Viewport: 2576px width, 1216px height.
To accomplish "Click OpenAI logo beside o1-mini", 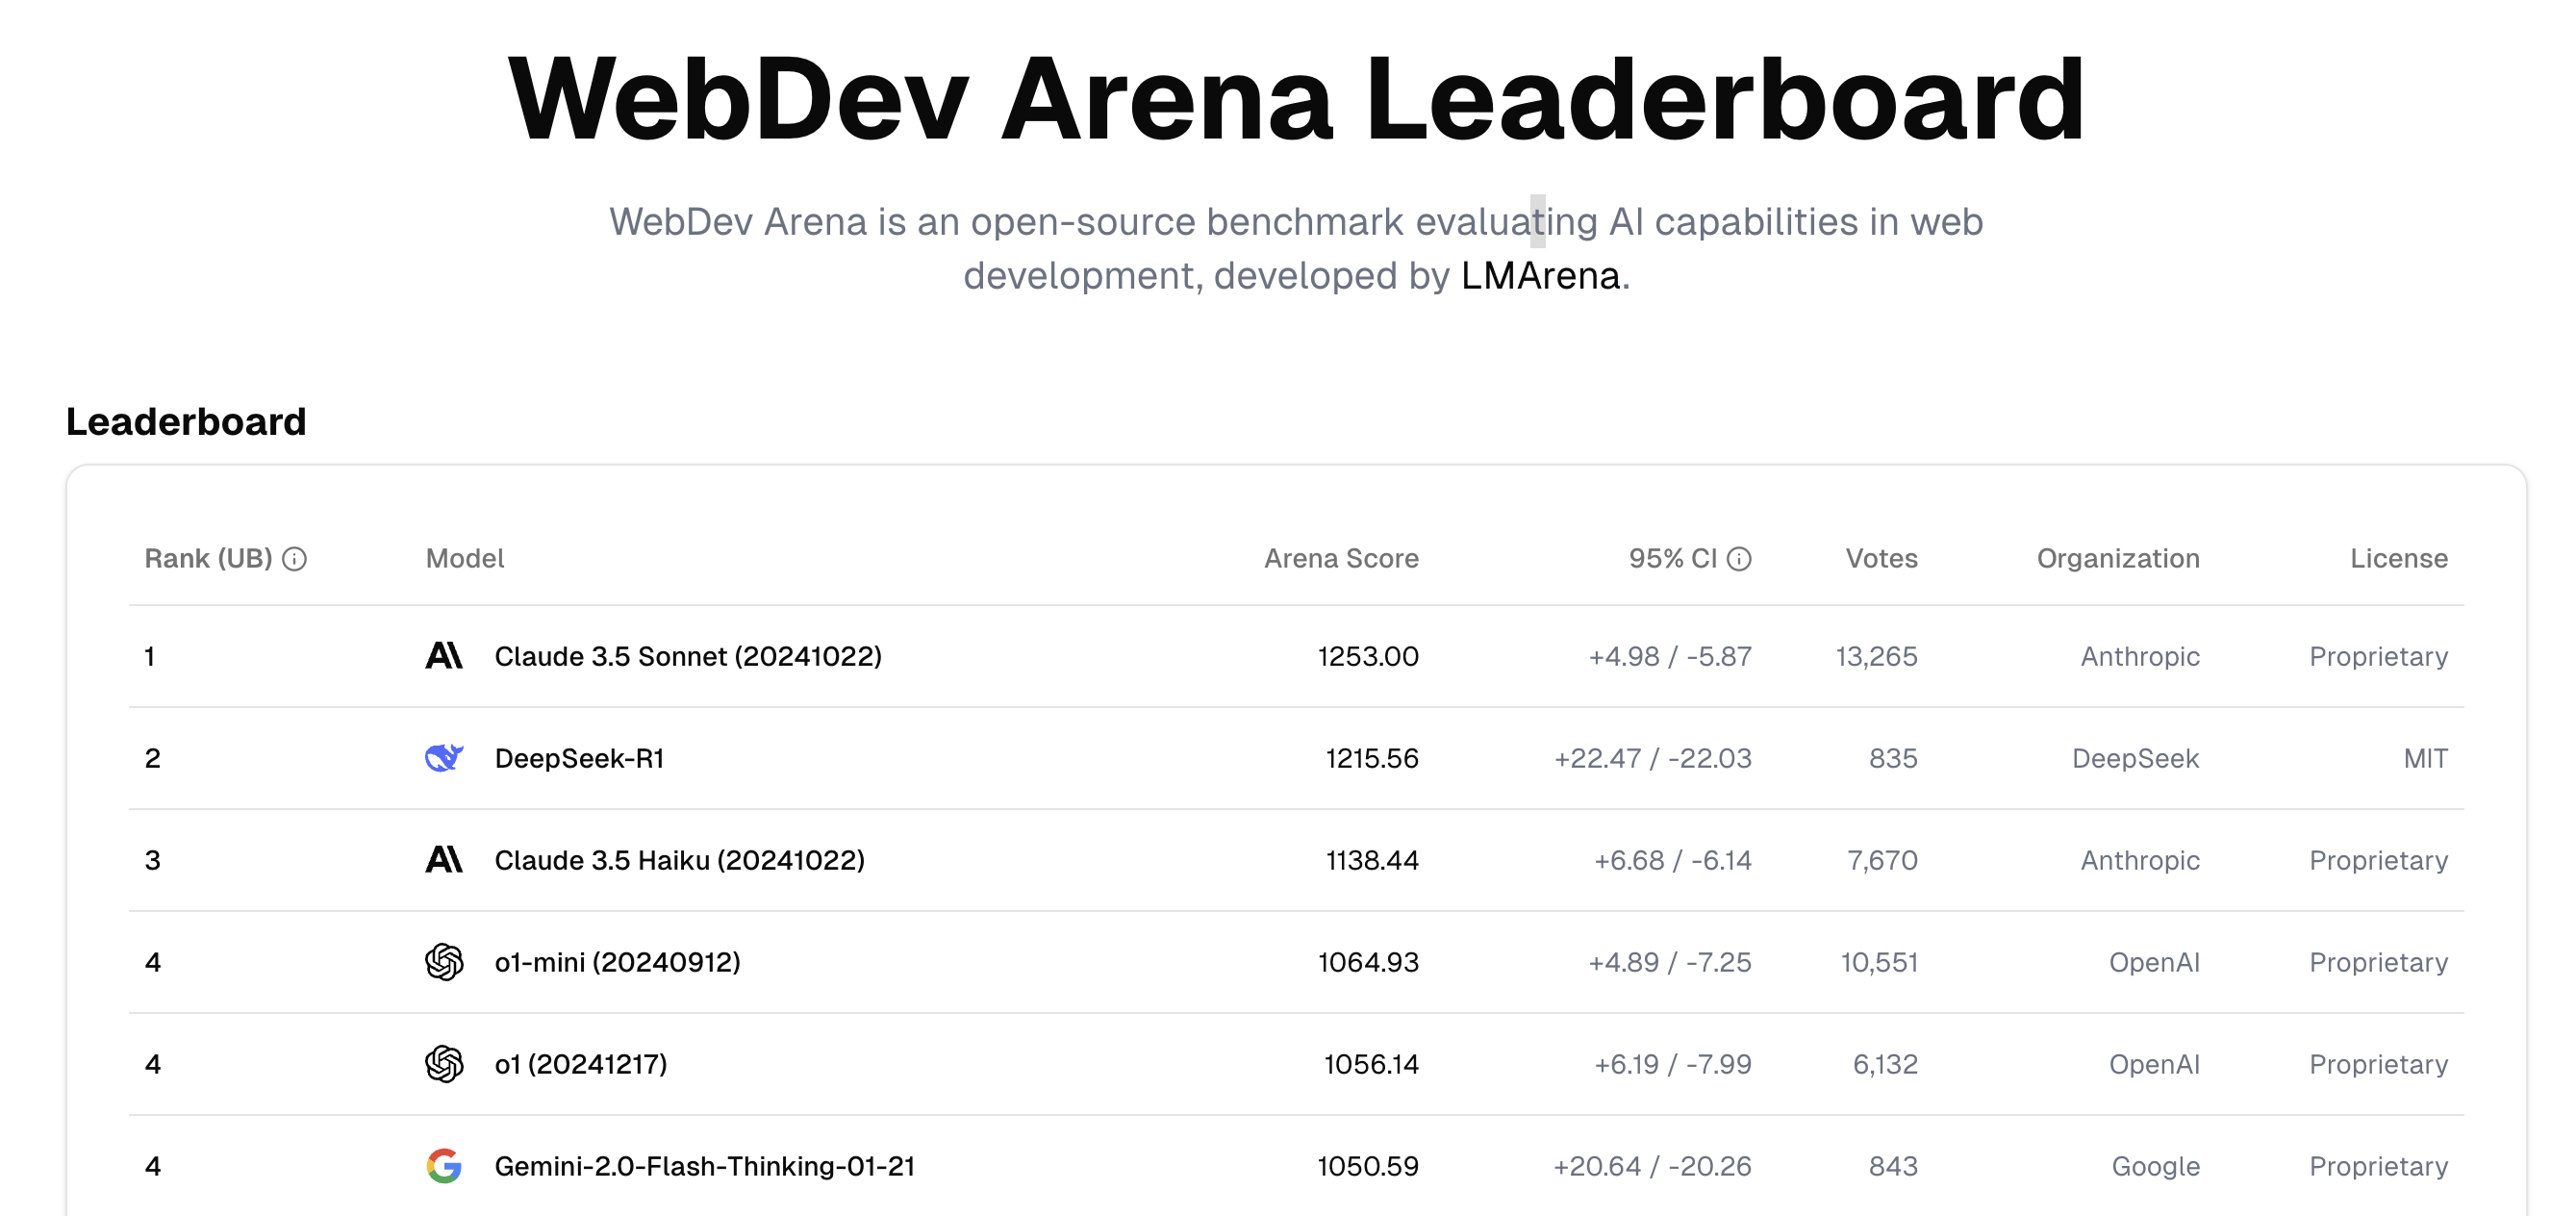I will point(444,962).
